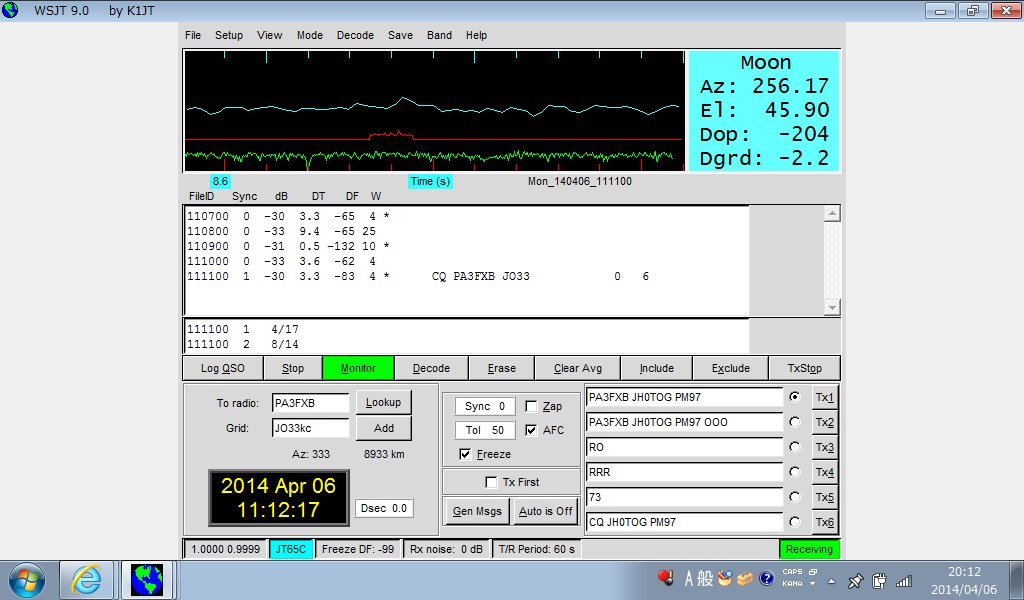Screen dimensions: 1024x600
Task: Click the WSJT title bar globe icon
Action: click(x=11, y=10)
